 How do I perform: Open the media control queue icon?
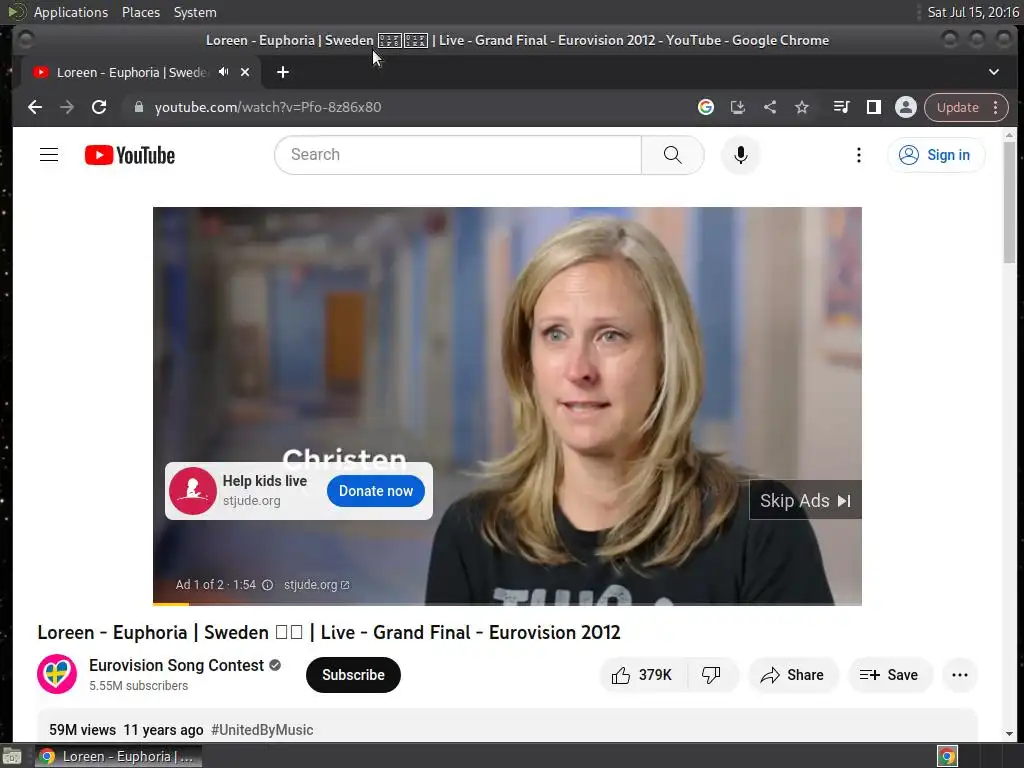842,107
